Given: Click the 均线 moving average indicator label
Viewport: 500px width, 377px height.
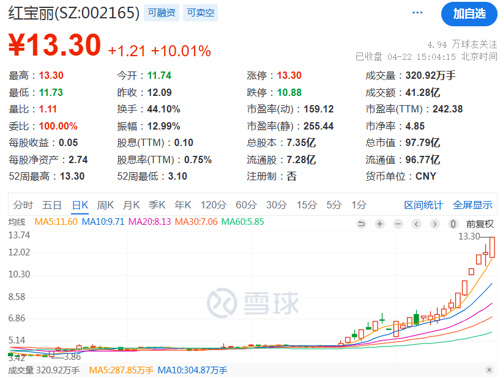Looking at the screenshot, I should (17, 222).
